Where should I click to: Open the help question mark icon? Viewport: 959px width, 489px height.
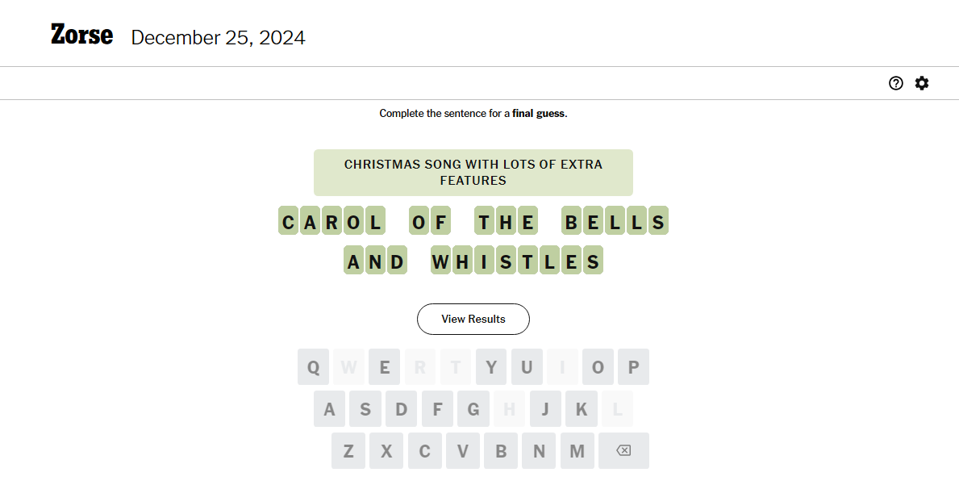pyautogui.click(x=896, y=83)
